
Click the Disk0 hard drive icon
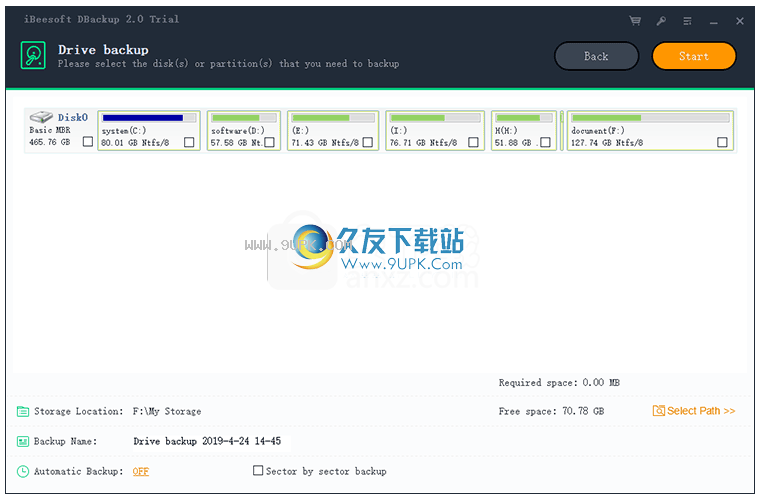[x=41, y=117]
